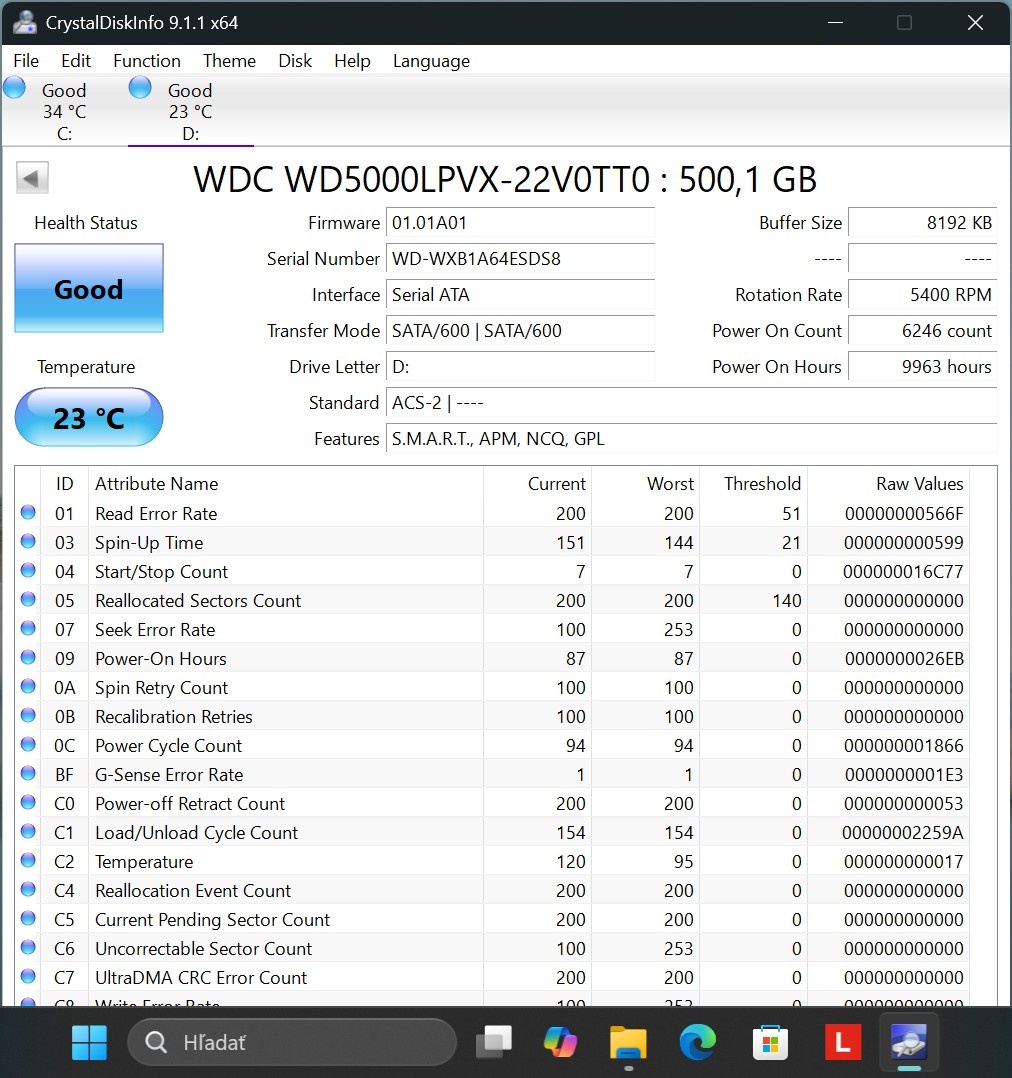Viewport: 1012px width, 1078px height.
Task: Click status dot for Read Error Rate
Action: pos(28,512)
